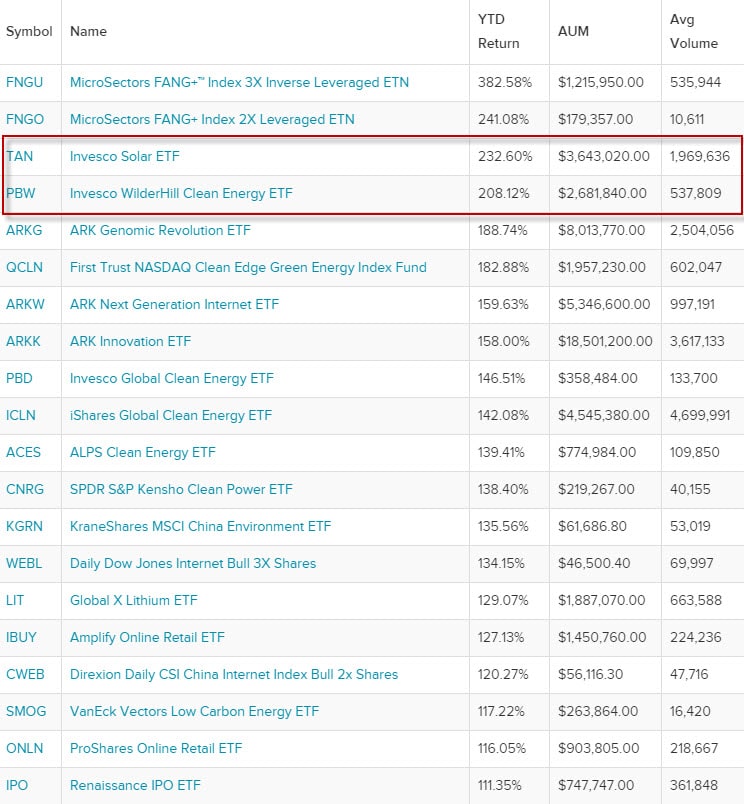Screen dimensions: 744x804
Task: Click the $46,500.40 AUM value
Action: coord(594,564)
